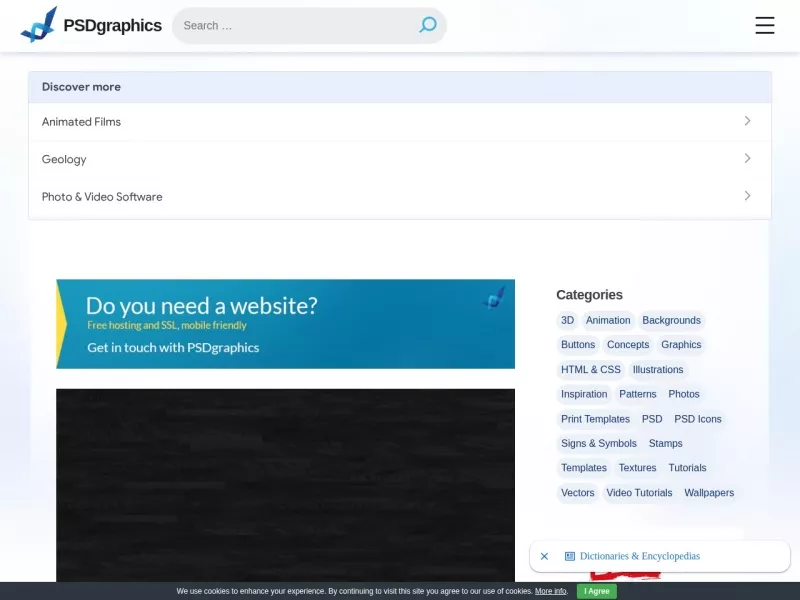This screenshot has height=600, width=800.
Task: Select the 3D category tag
Action: coord(567,320)
